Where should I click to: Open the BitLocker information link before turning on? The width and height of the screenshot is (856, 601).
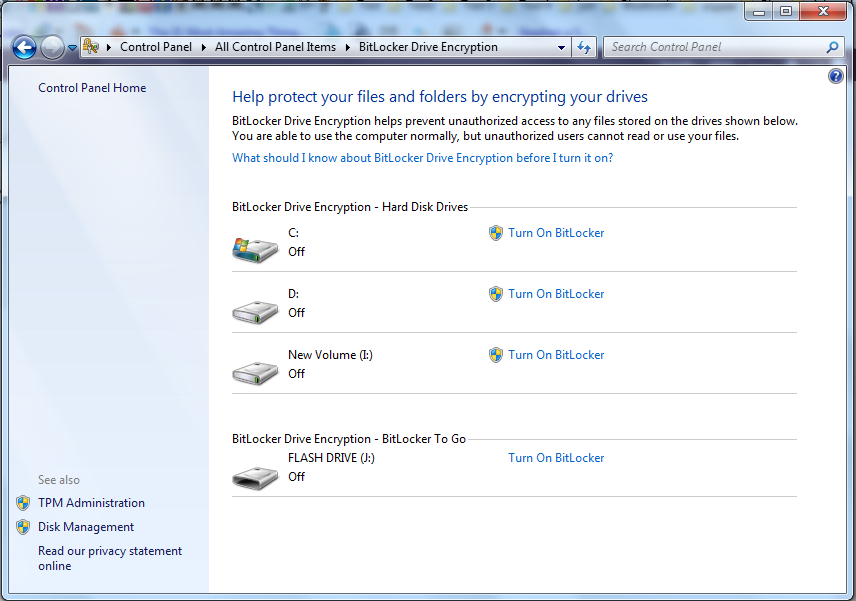point(423,158)
